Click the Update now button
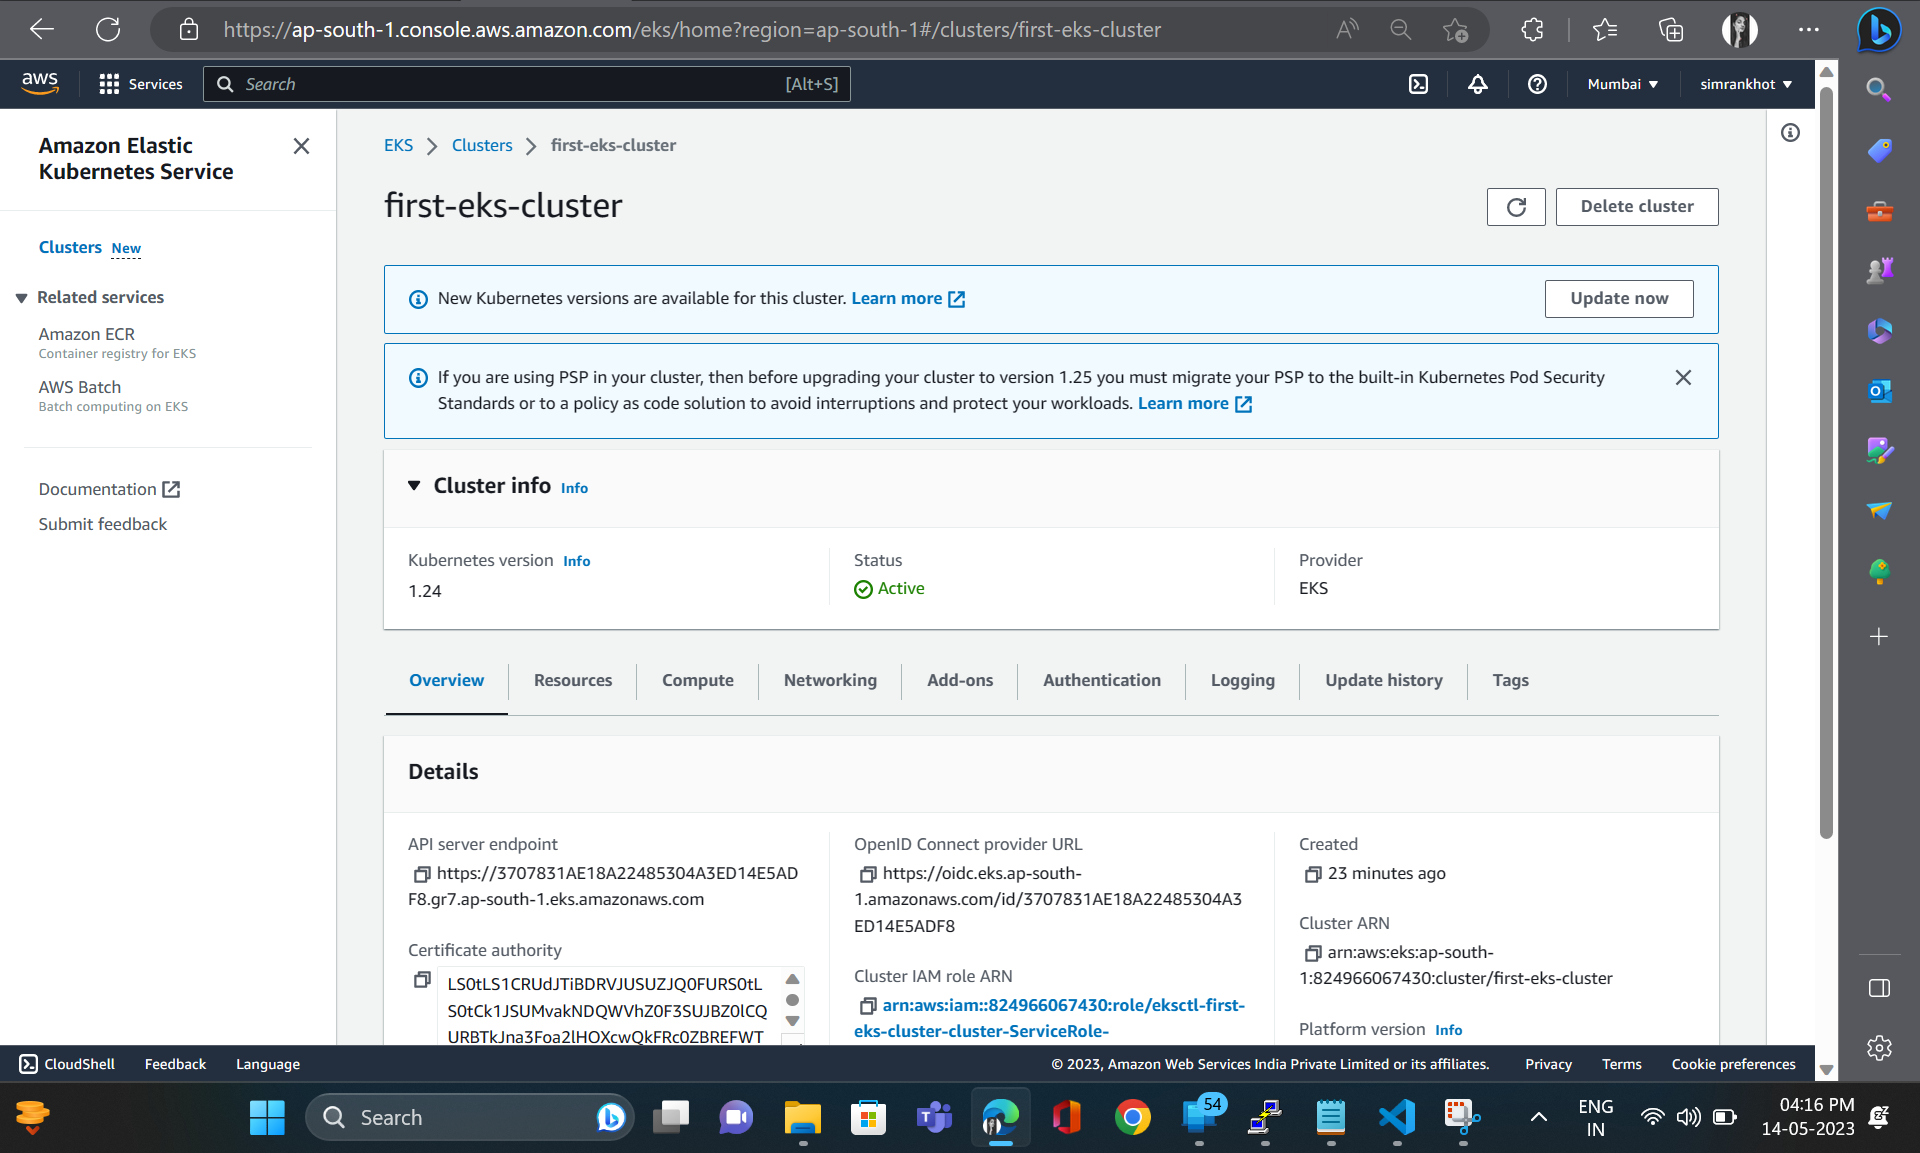Viewport: 1920px width, 1153px height. tap(1618, 298)
